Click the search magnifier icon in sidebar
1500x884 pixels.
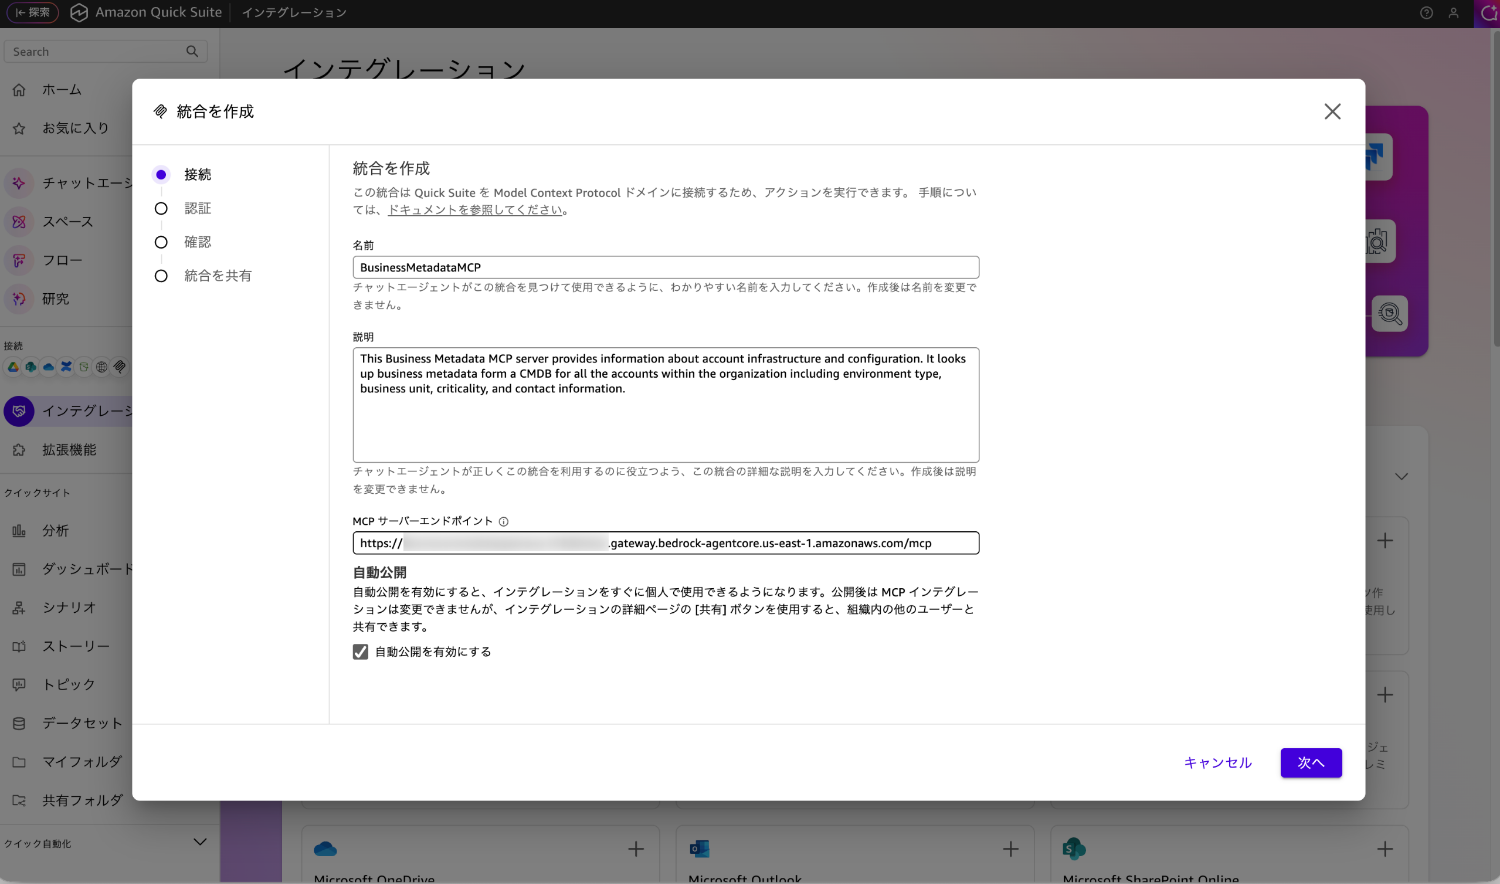click(x=192, y=51)
